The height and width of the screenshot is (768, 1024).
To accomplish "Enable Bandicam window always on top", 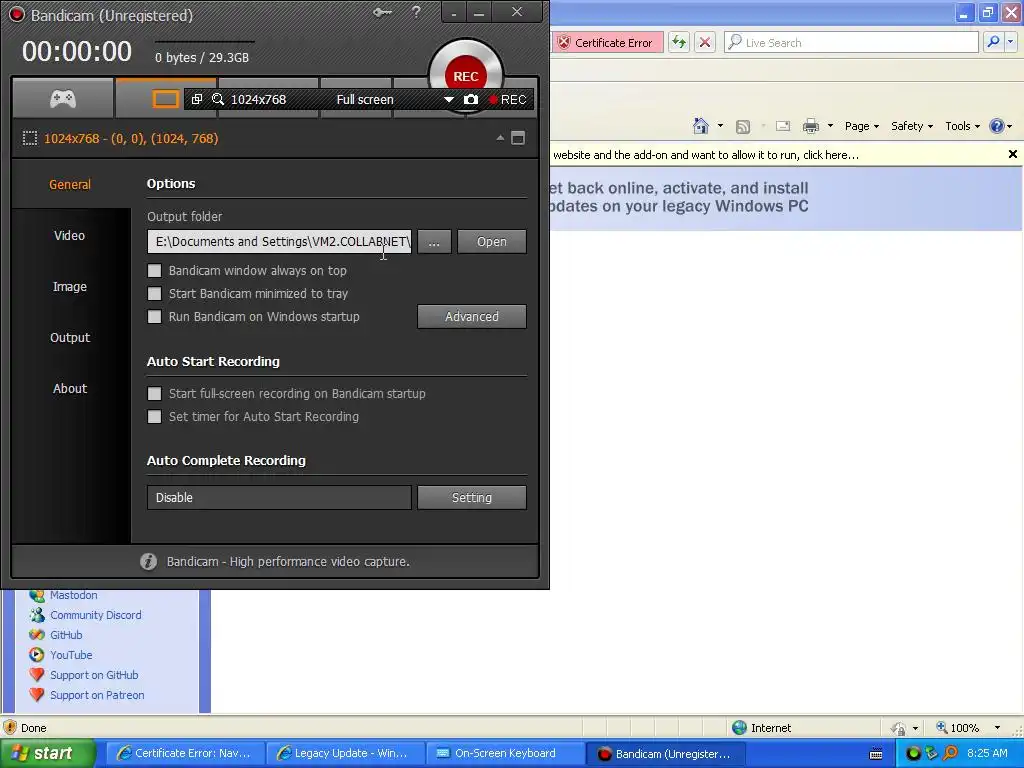I will [155, 270].
